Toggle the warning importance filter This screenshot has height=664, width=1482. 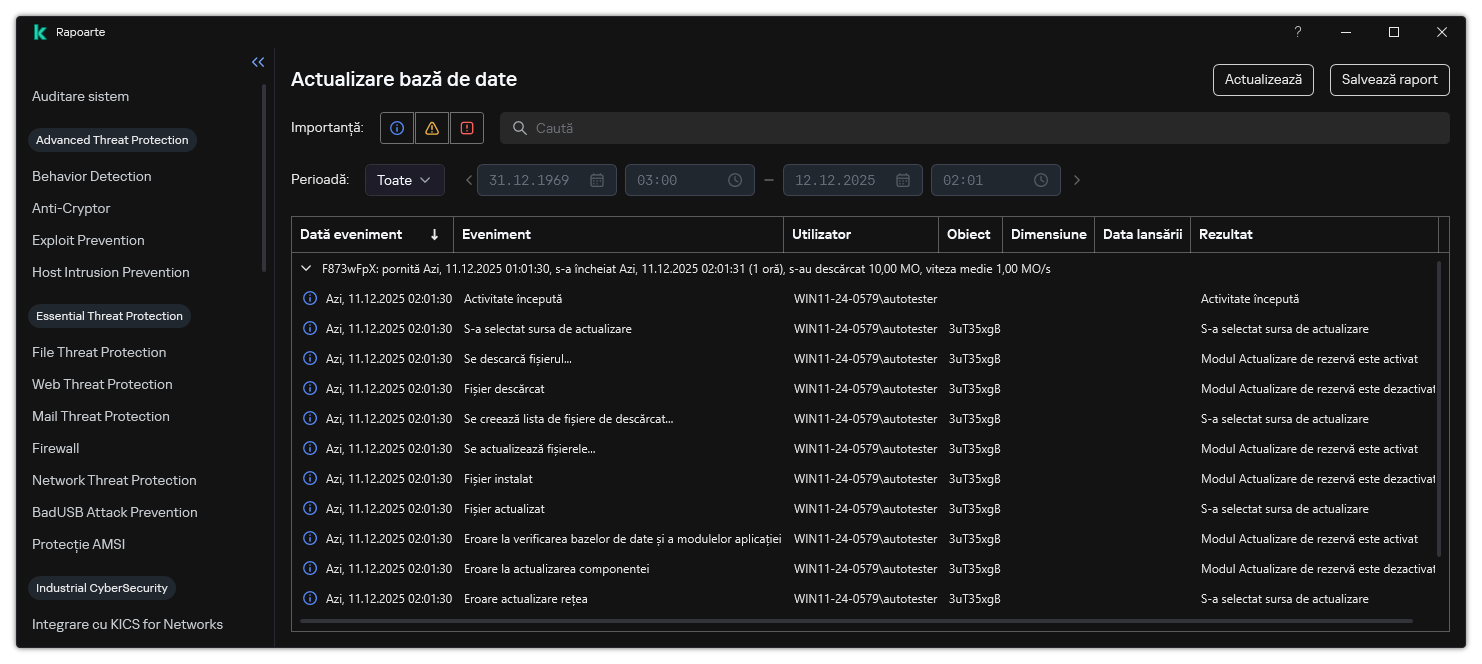coord(432,127)
